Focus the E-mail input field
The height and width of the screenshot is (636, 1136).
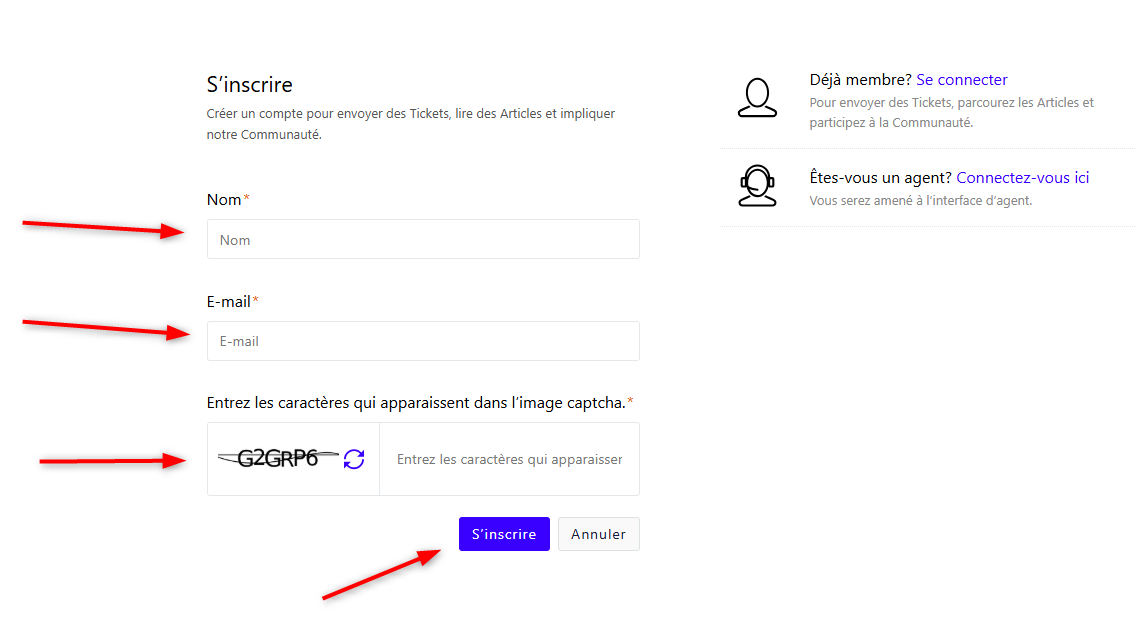coord(422,341)
